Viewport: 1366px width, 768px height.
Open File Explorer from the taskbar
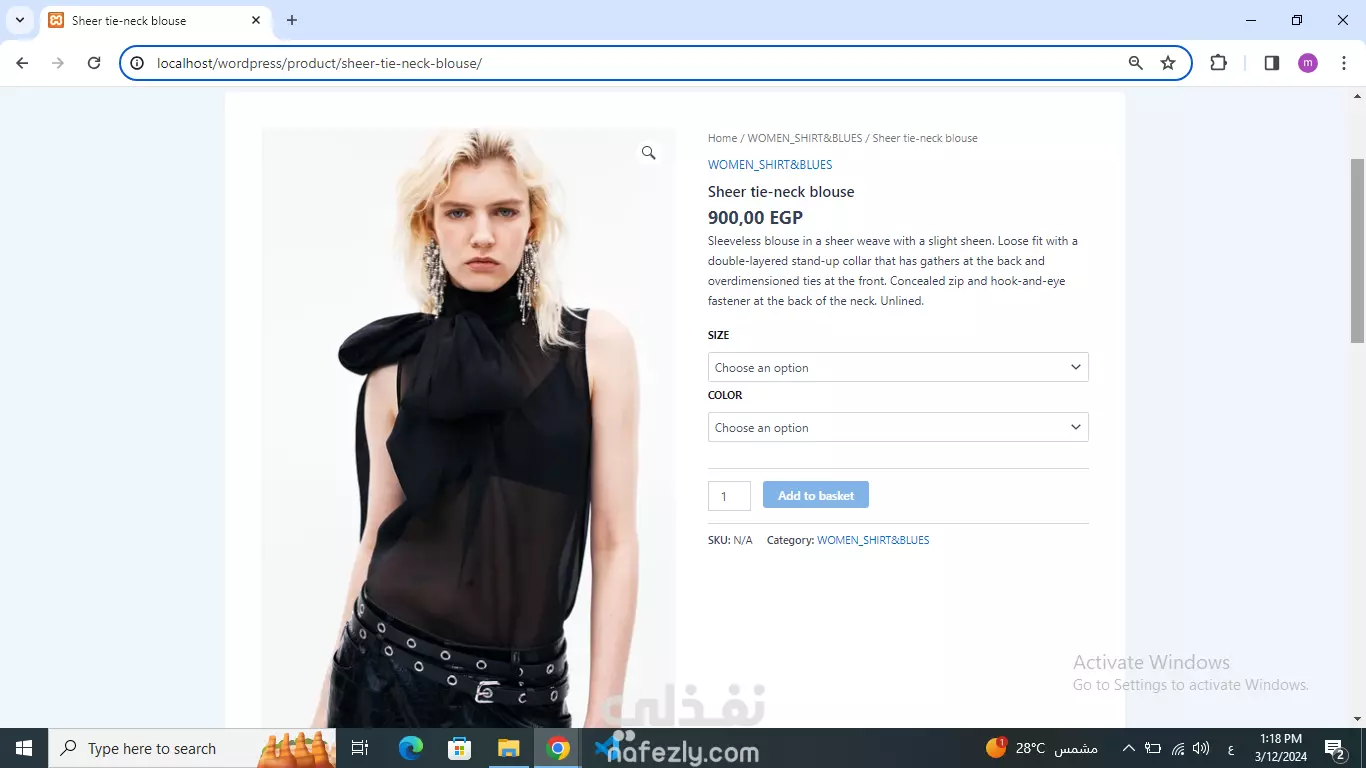point(509,748)
